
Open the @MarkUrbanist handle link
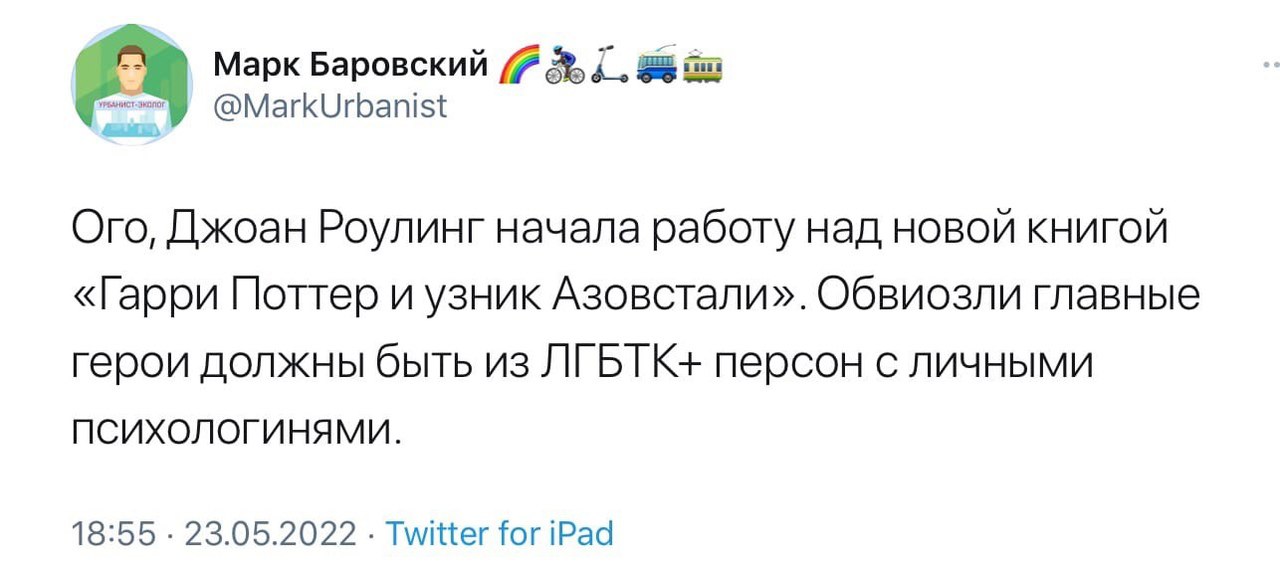coord(331,106)
